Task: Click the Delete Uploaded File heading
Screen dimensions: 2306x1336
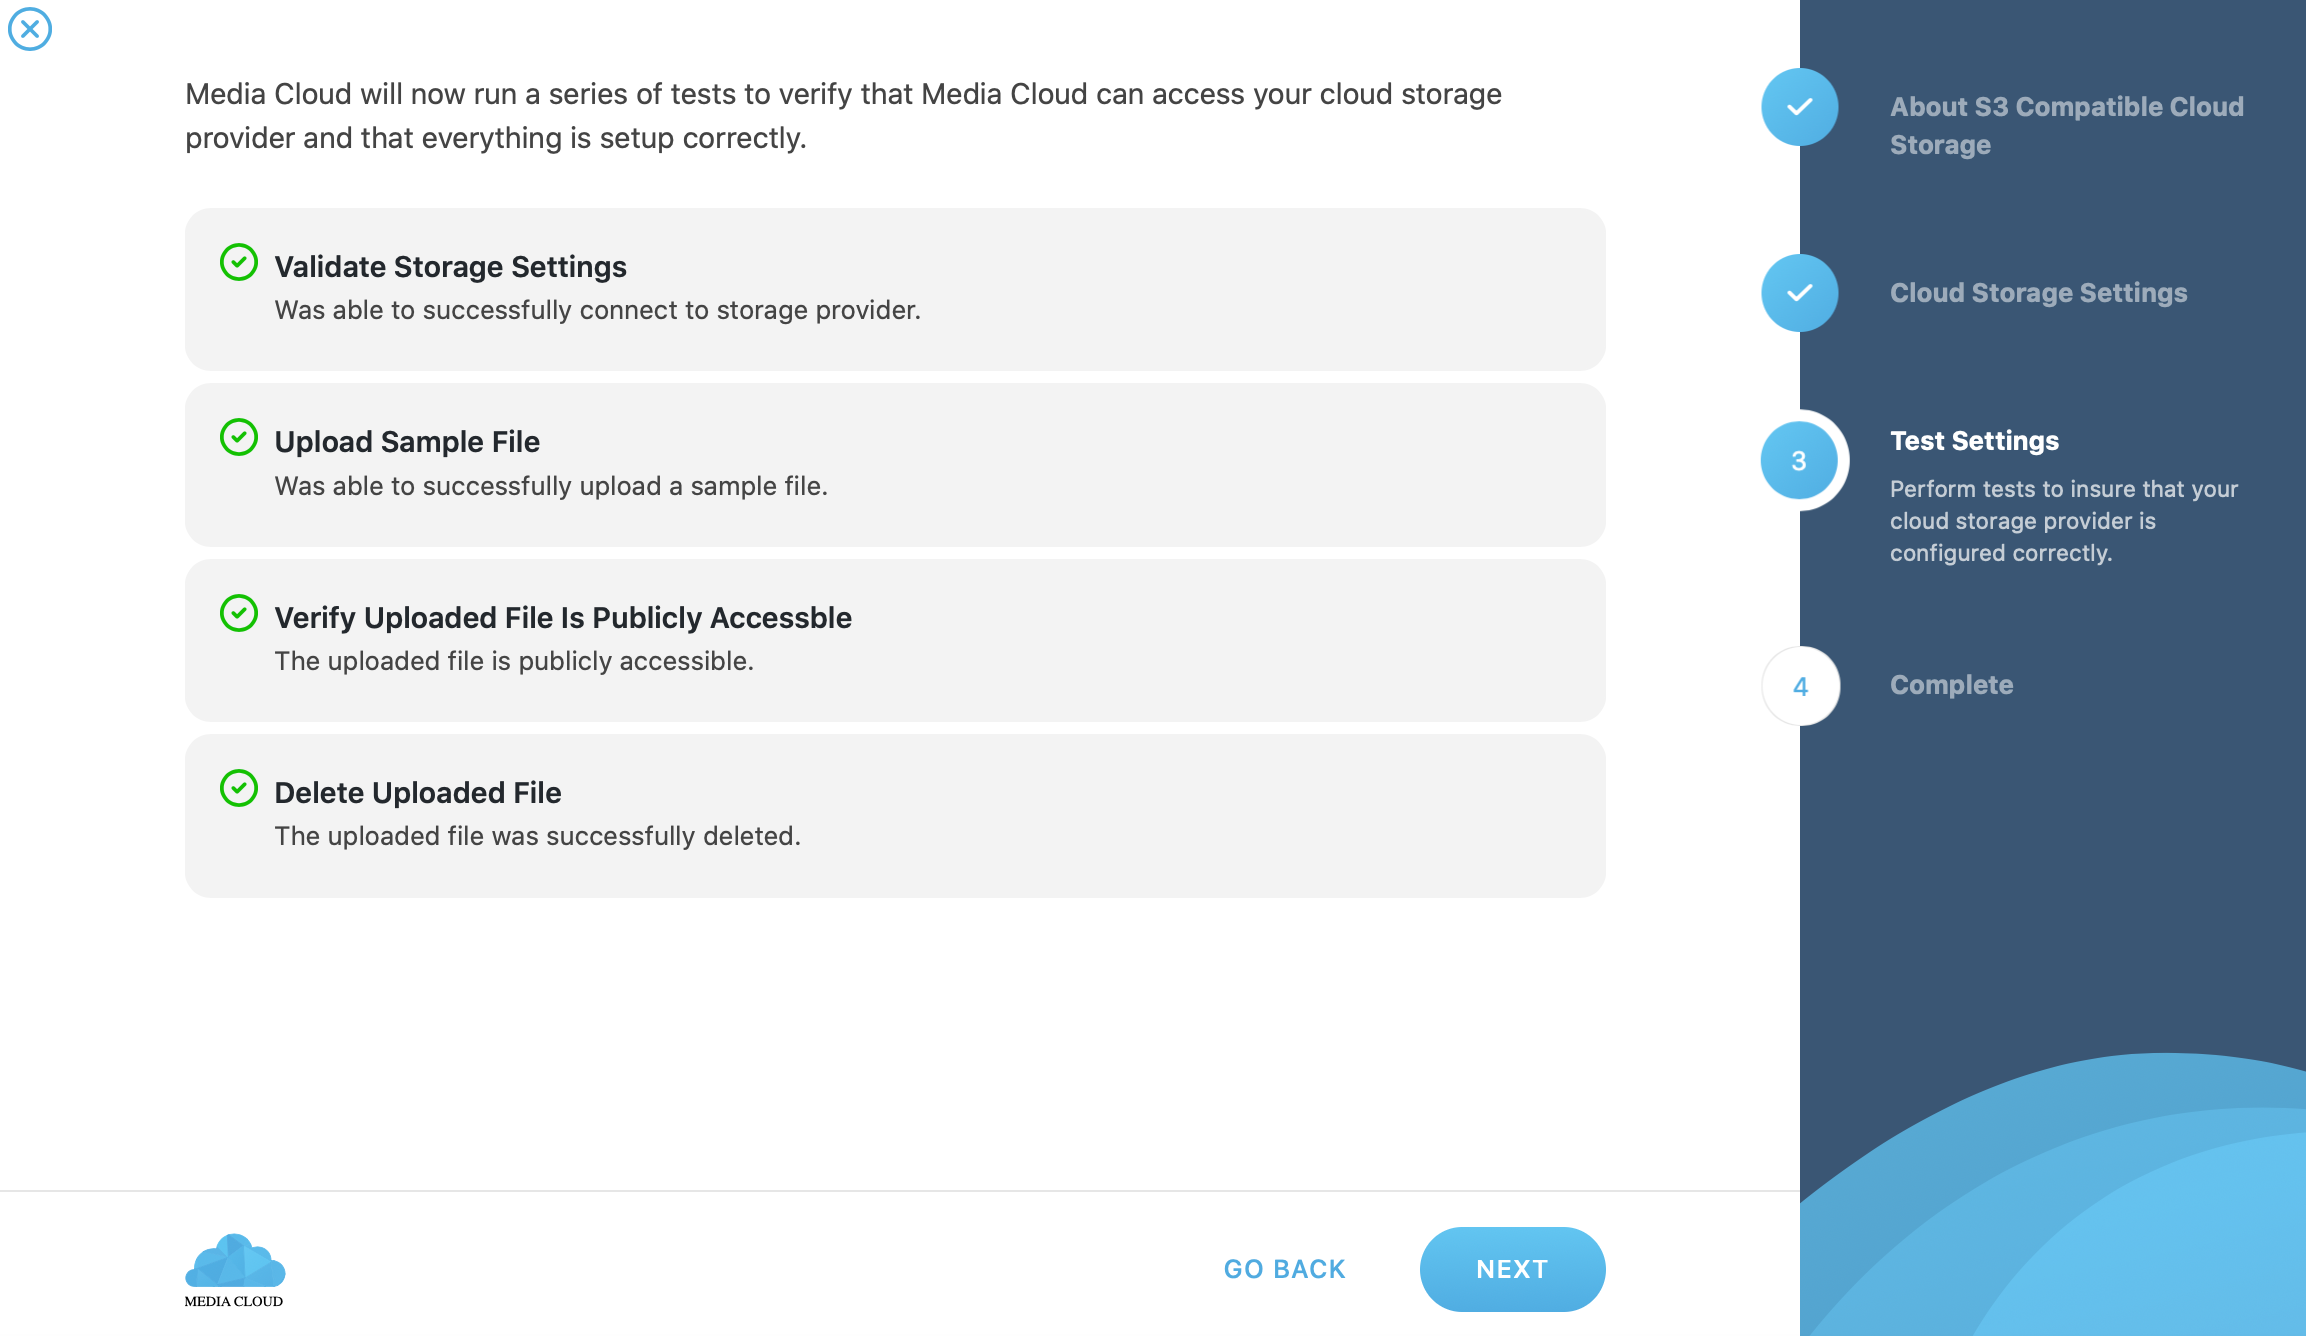Action: (x=418, y=793)
